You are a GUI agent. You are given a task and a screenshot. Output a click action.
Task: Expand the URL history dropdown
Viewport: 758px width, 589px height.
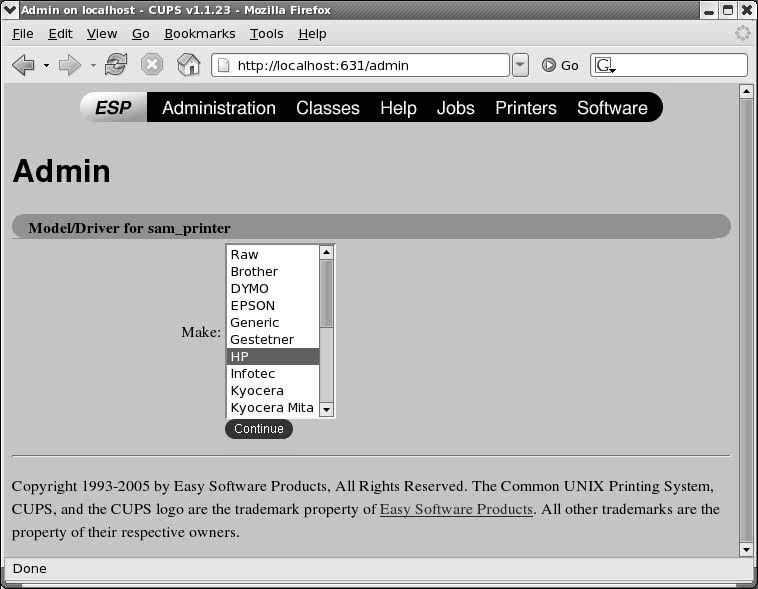[520, 65]
